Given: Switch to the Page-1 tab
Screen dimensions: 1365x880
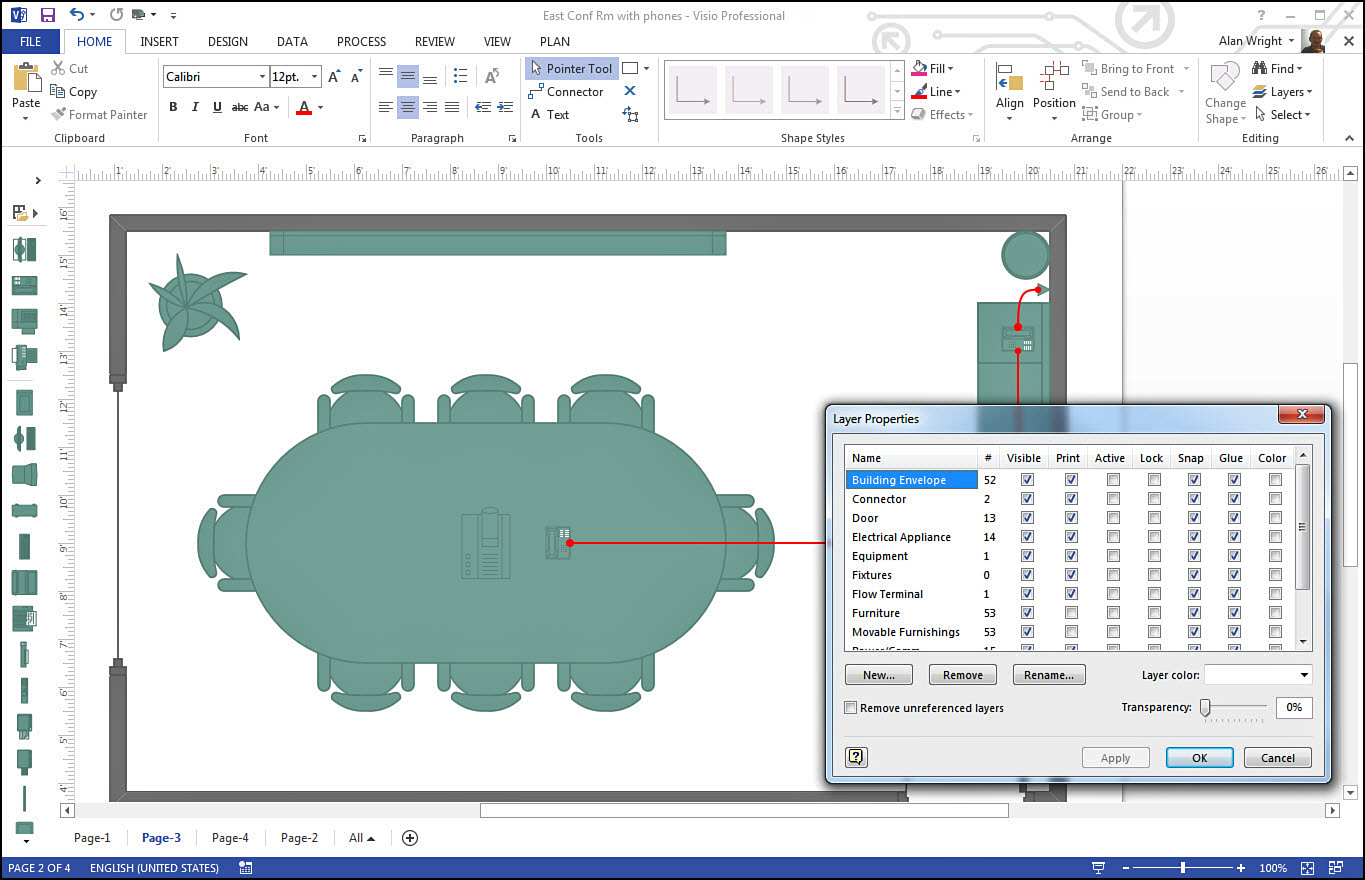Looking at the screenshot, I should click(x=92, y=838).
